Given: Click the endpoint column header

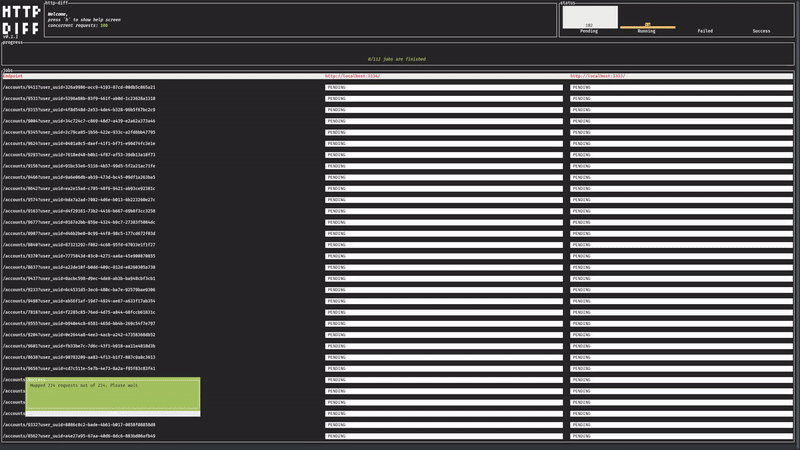Looking at the screenshot, I should 13,76.
